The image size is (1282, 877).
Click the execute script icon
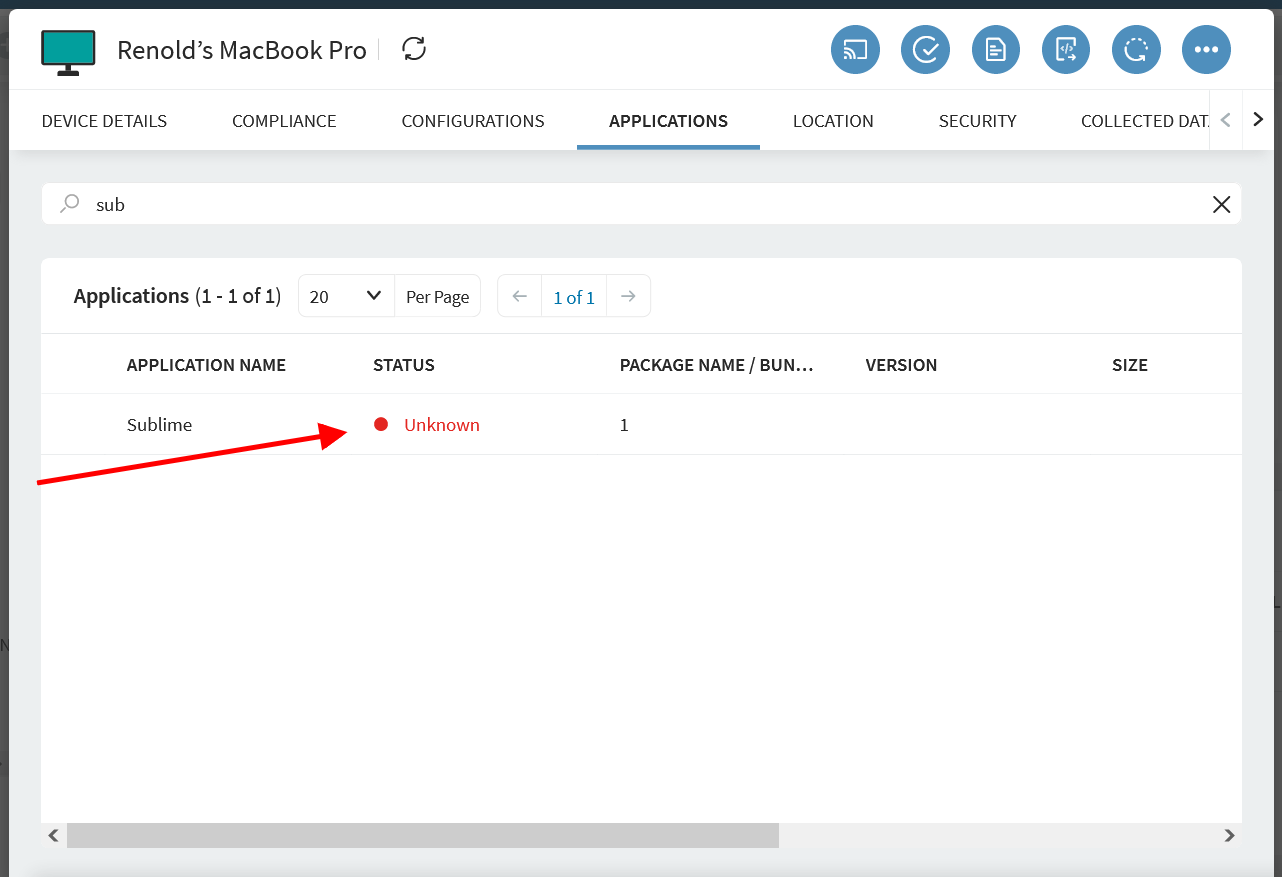[x=1066, y=50]
